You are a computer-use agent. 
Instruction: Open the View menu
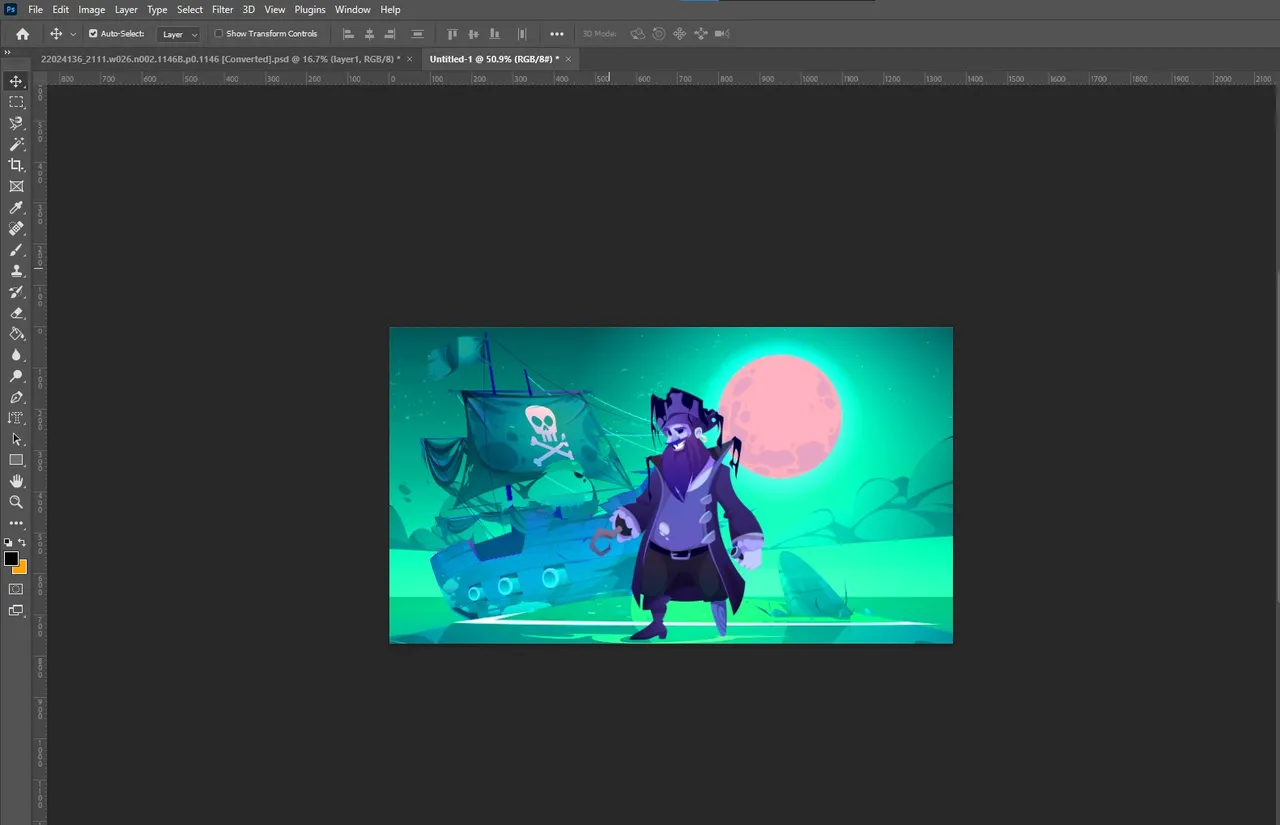point(275,9)
